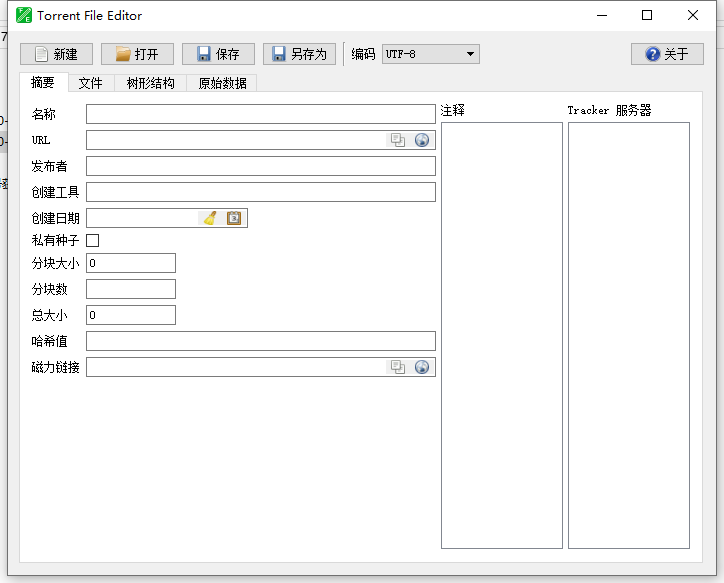Click the 新建 (New) toolbar button

click(56, 54)
